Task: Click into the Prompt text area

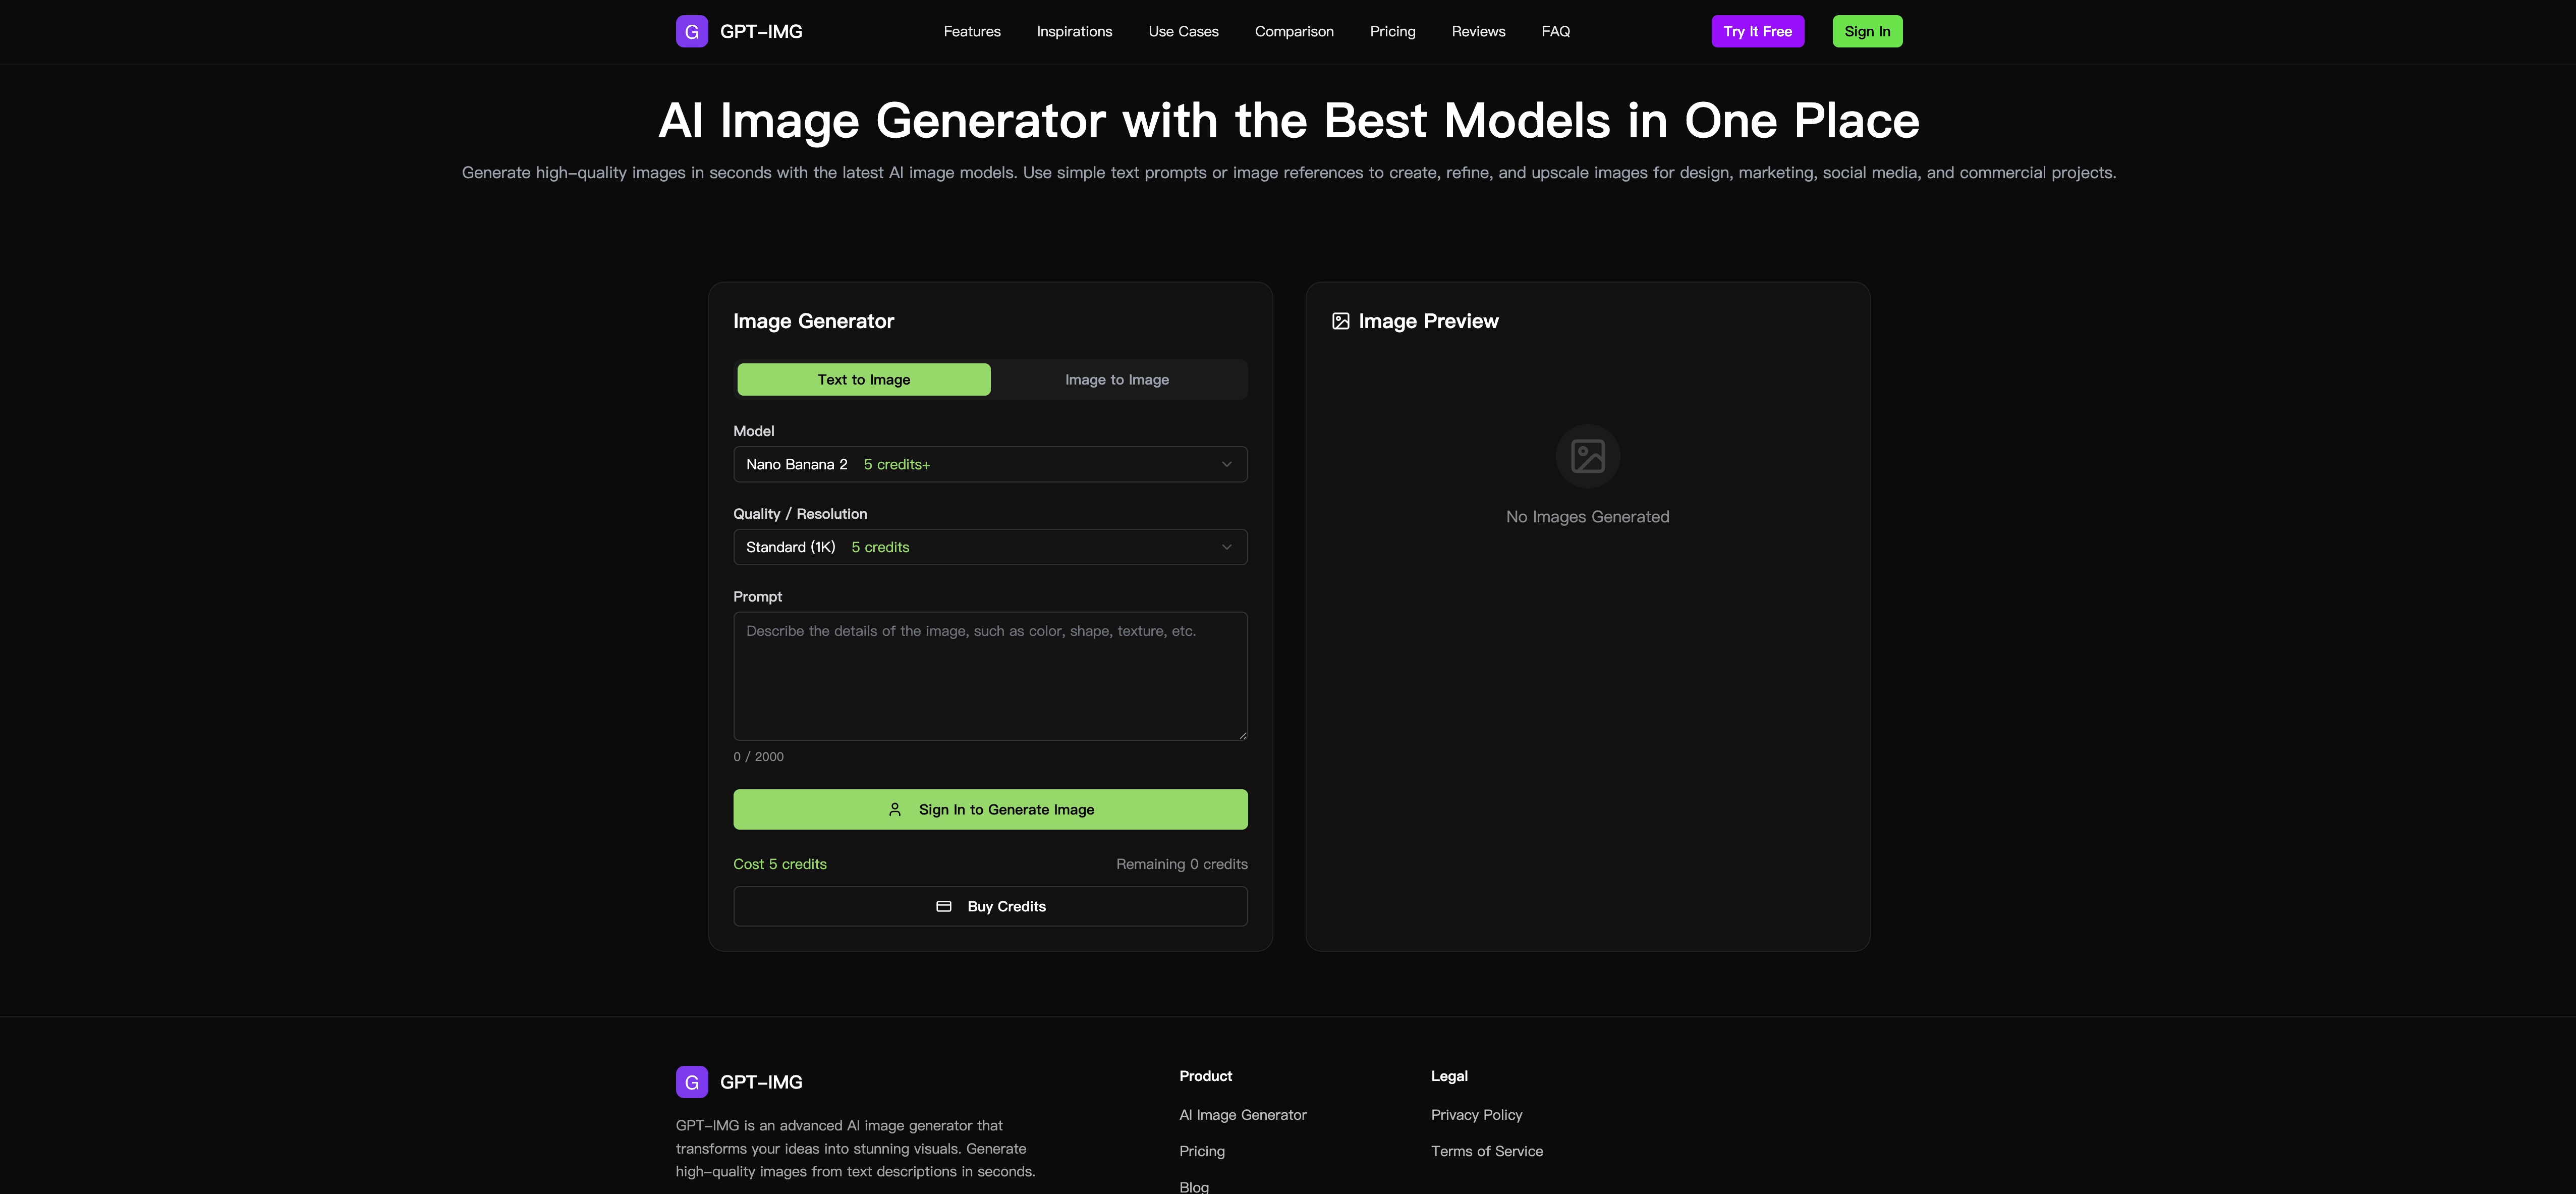Action: click(x=989, y=676)
